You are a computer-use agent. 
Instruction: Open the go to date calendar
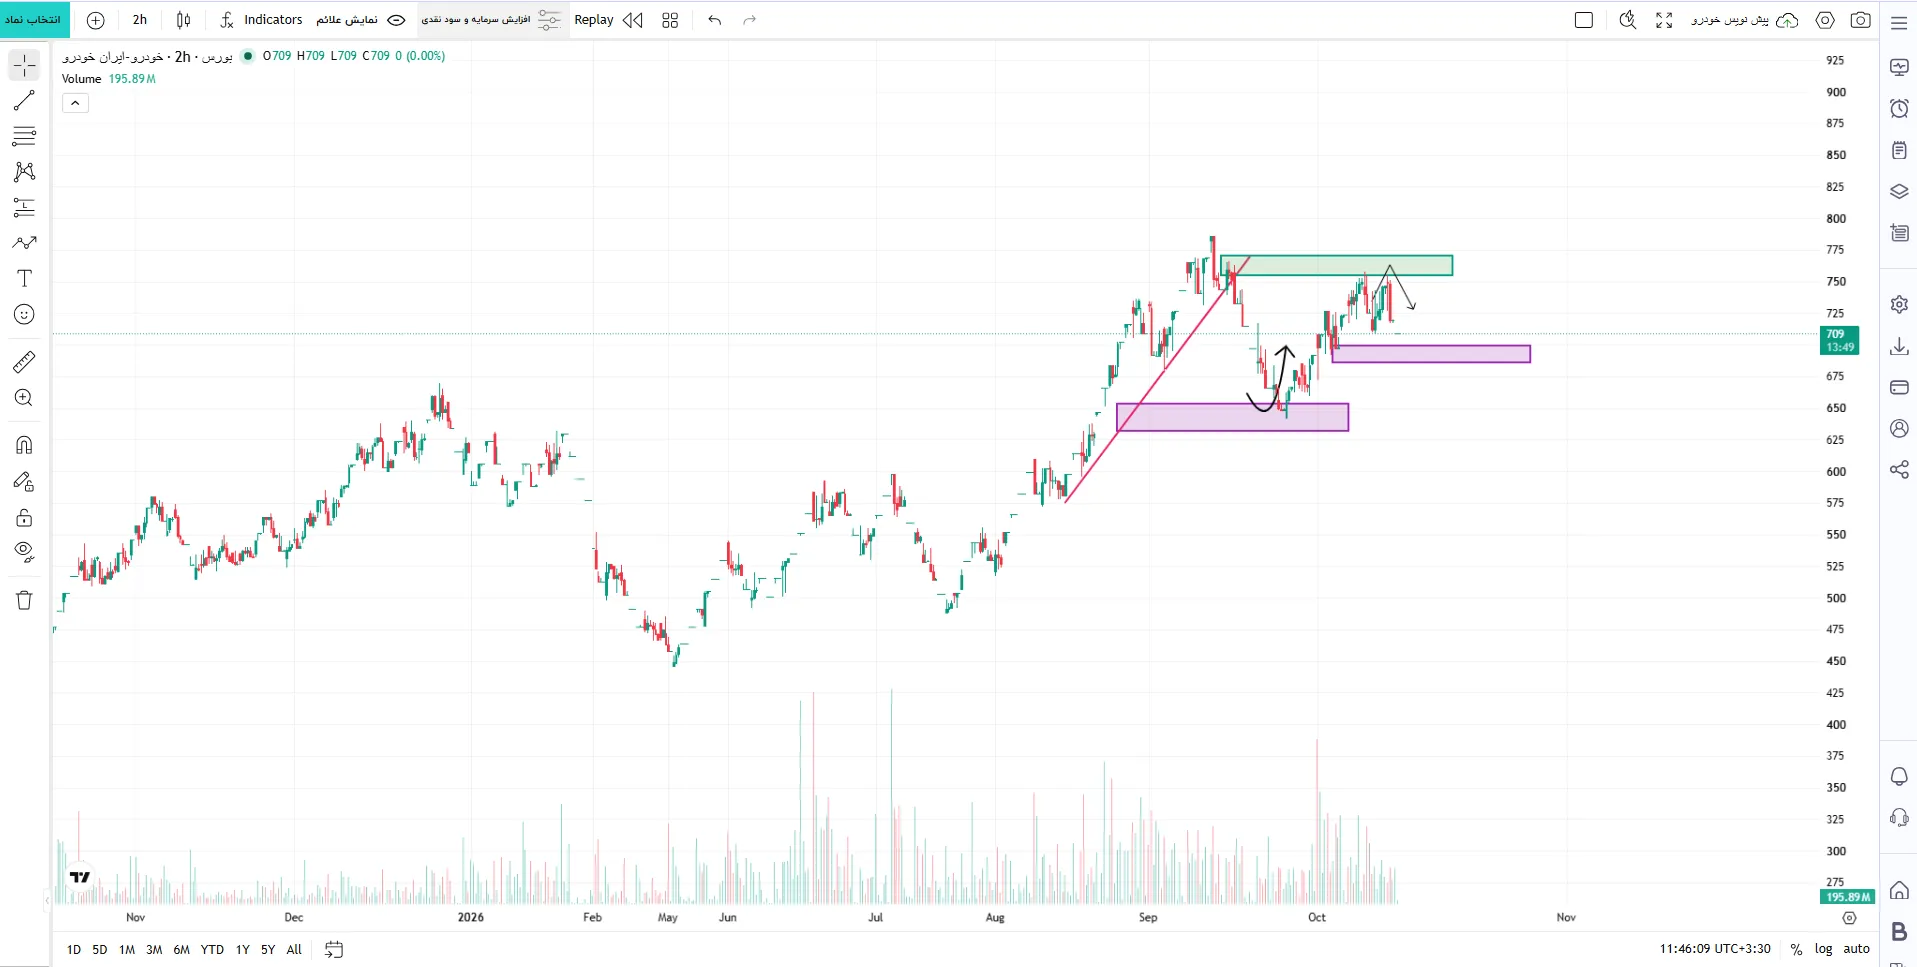[334, 949]
